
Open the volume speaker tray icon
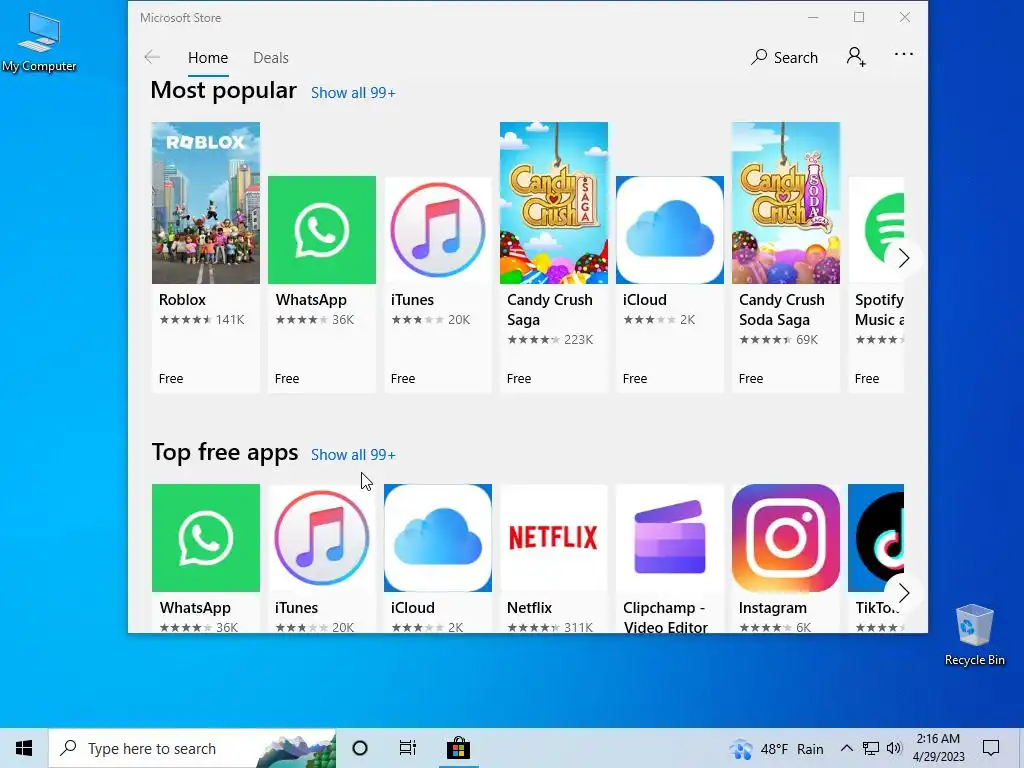894,748
